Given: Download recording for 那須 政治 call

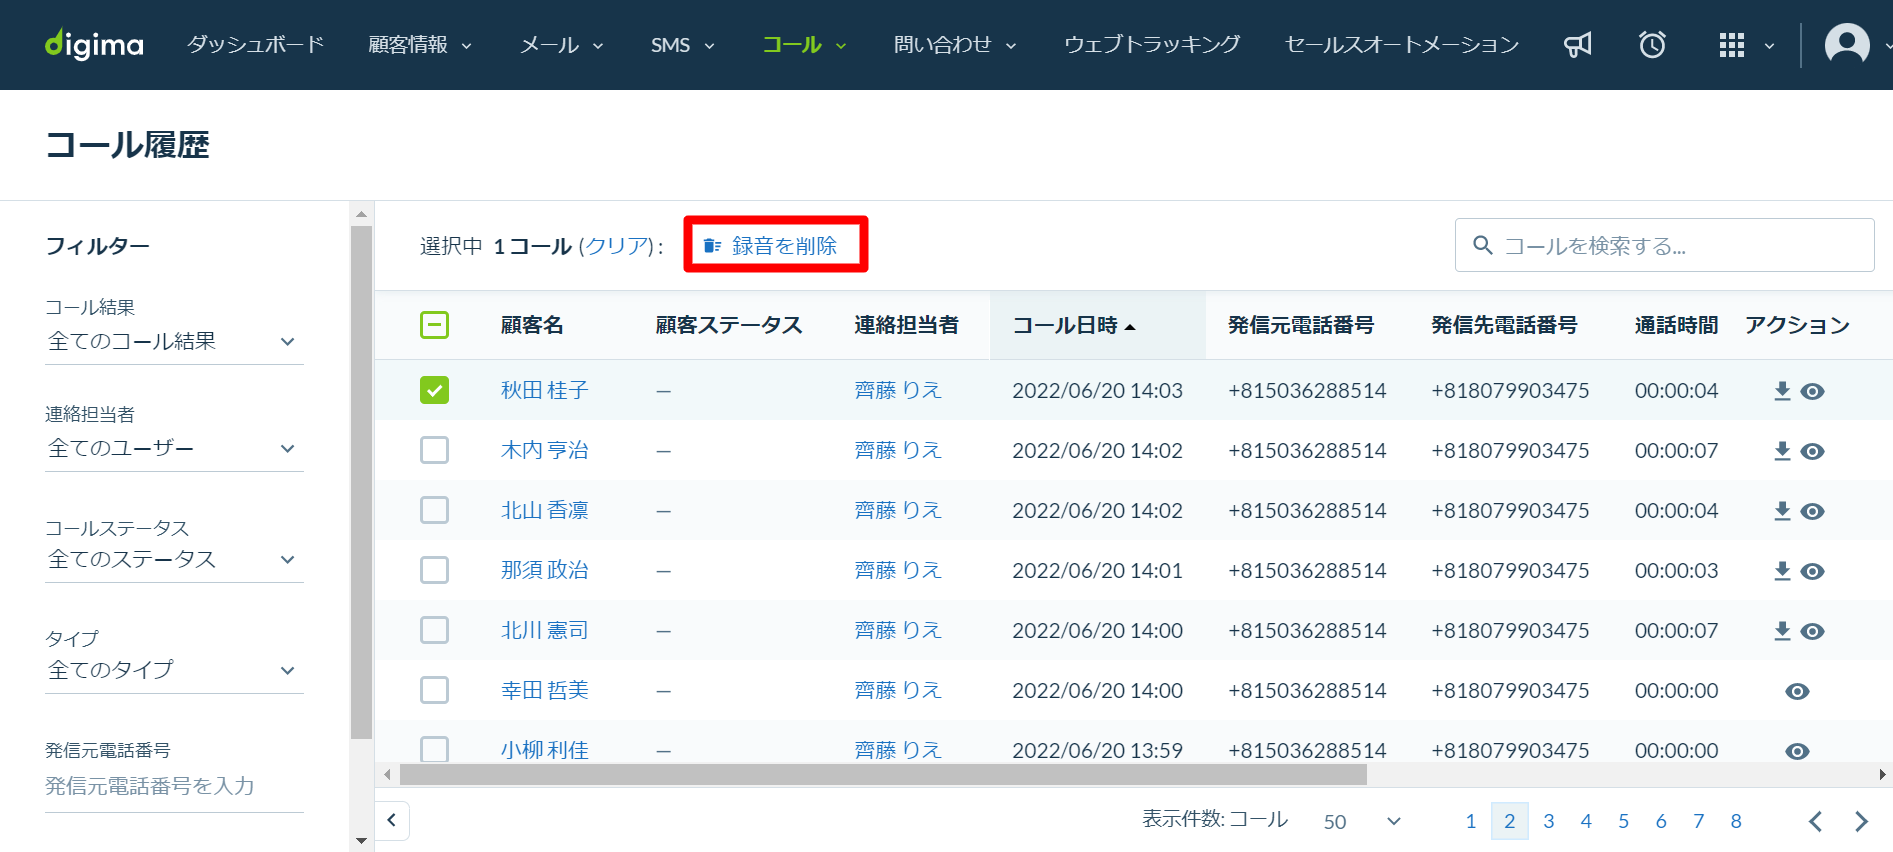Looking at the screenshot, I should pos(1782,571).
